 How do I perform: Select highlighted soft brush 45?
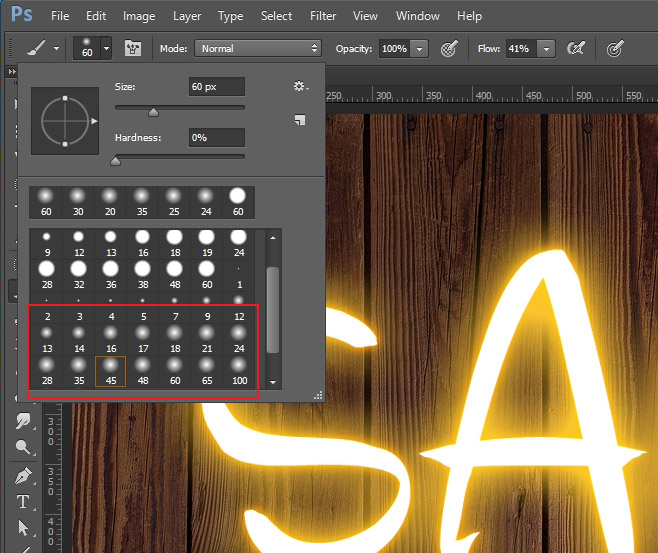tap(111, 372)
